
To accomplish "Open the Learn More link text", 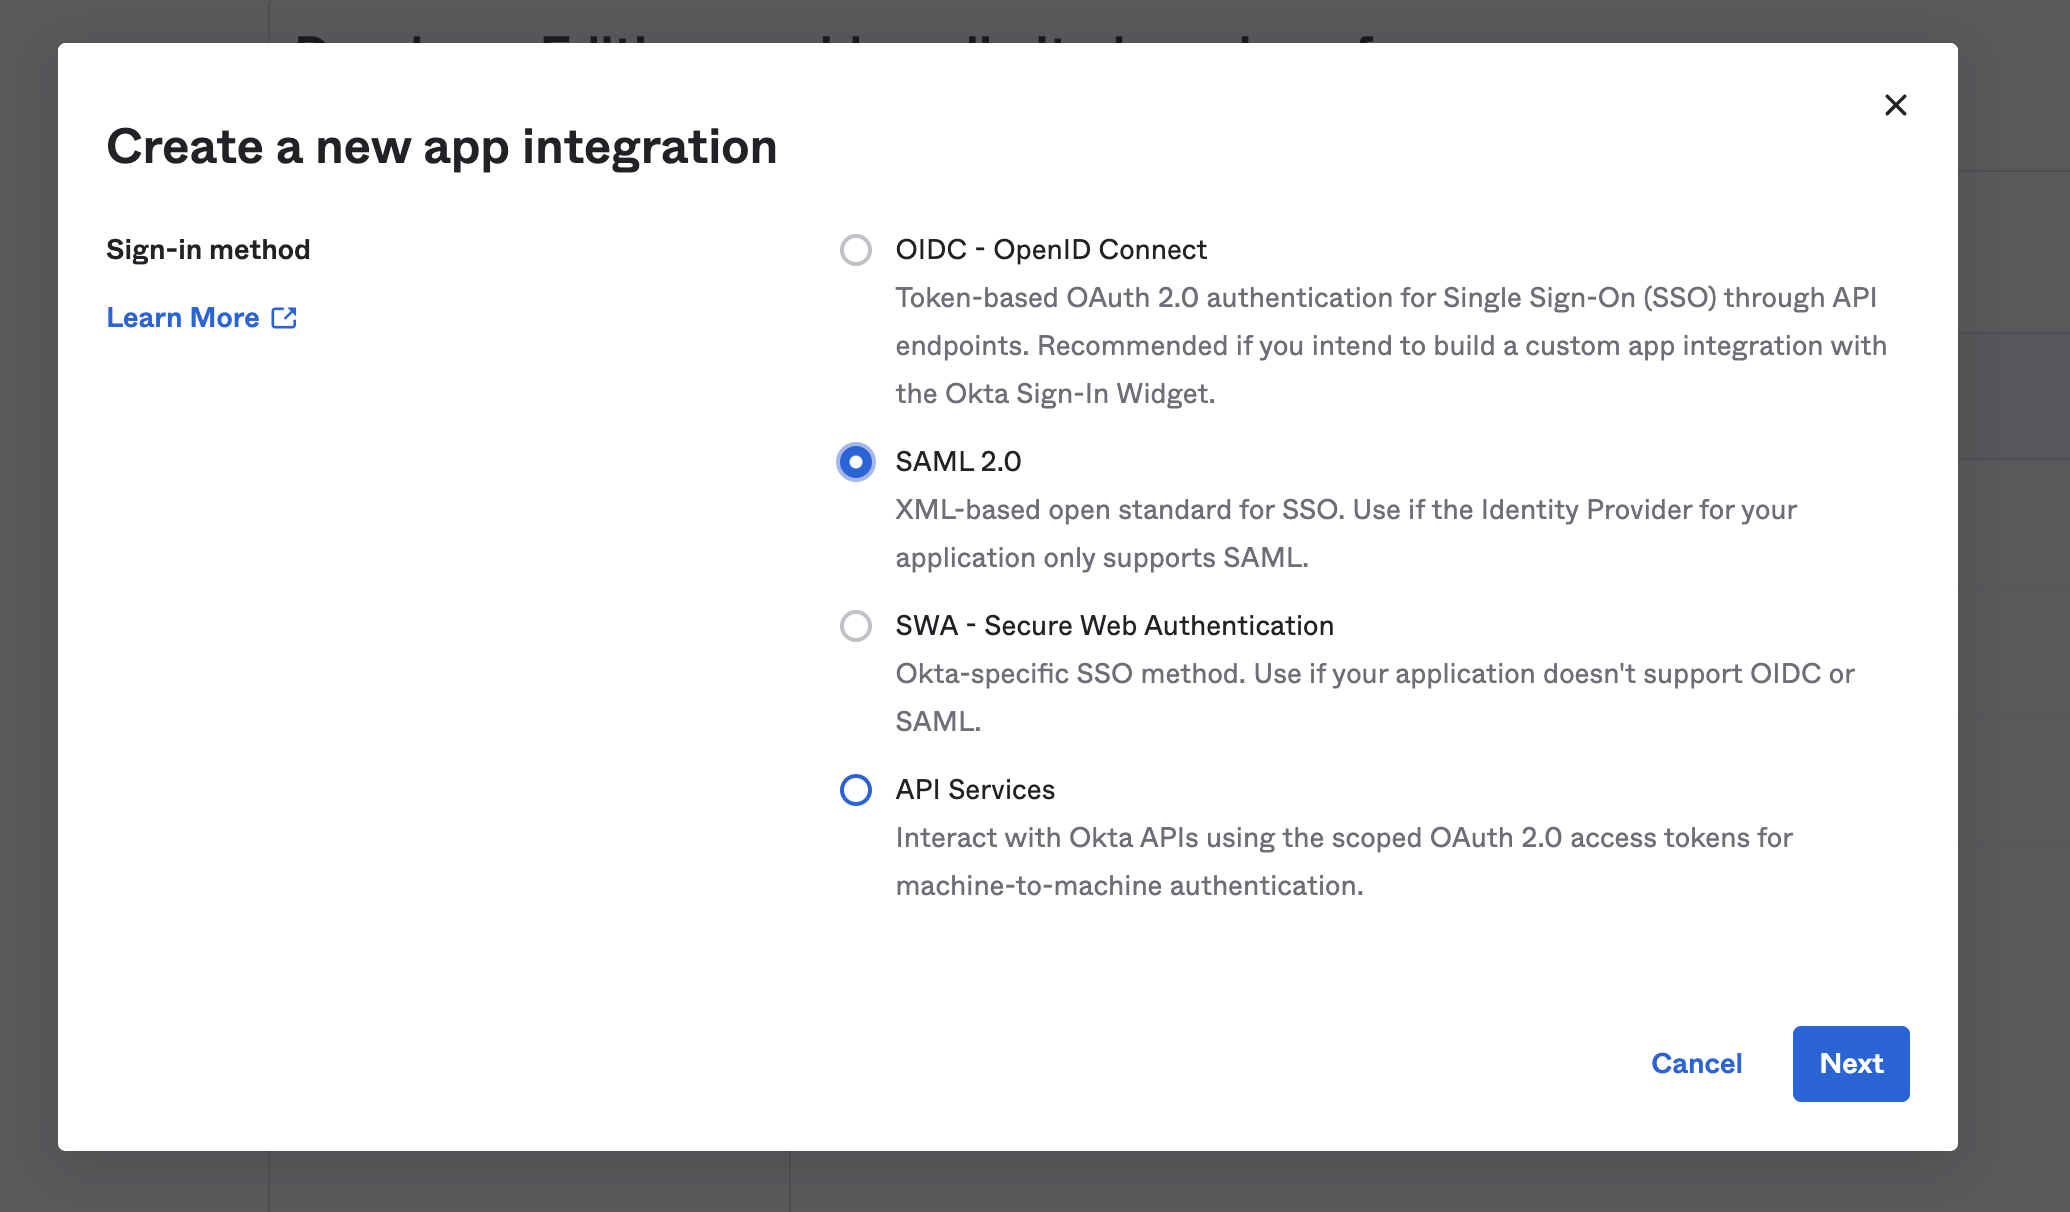I will click(183, 318).
